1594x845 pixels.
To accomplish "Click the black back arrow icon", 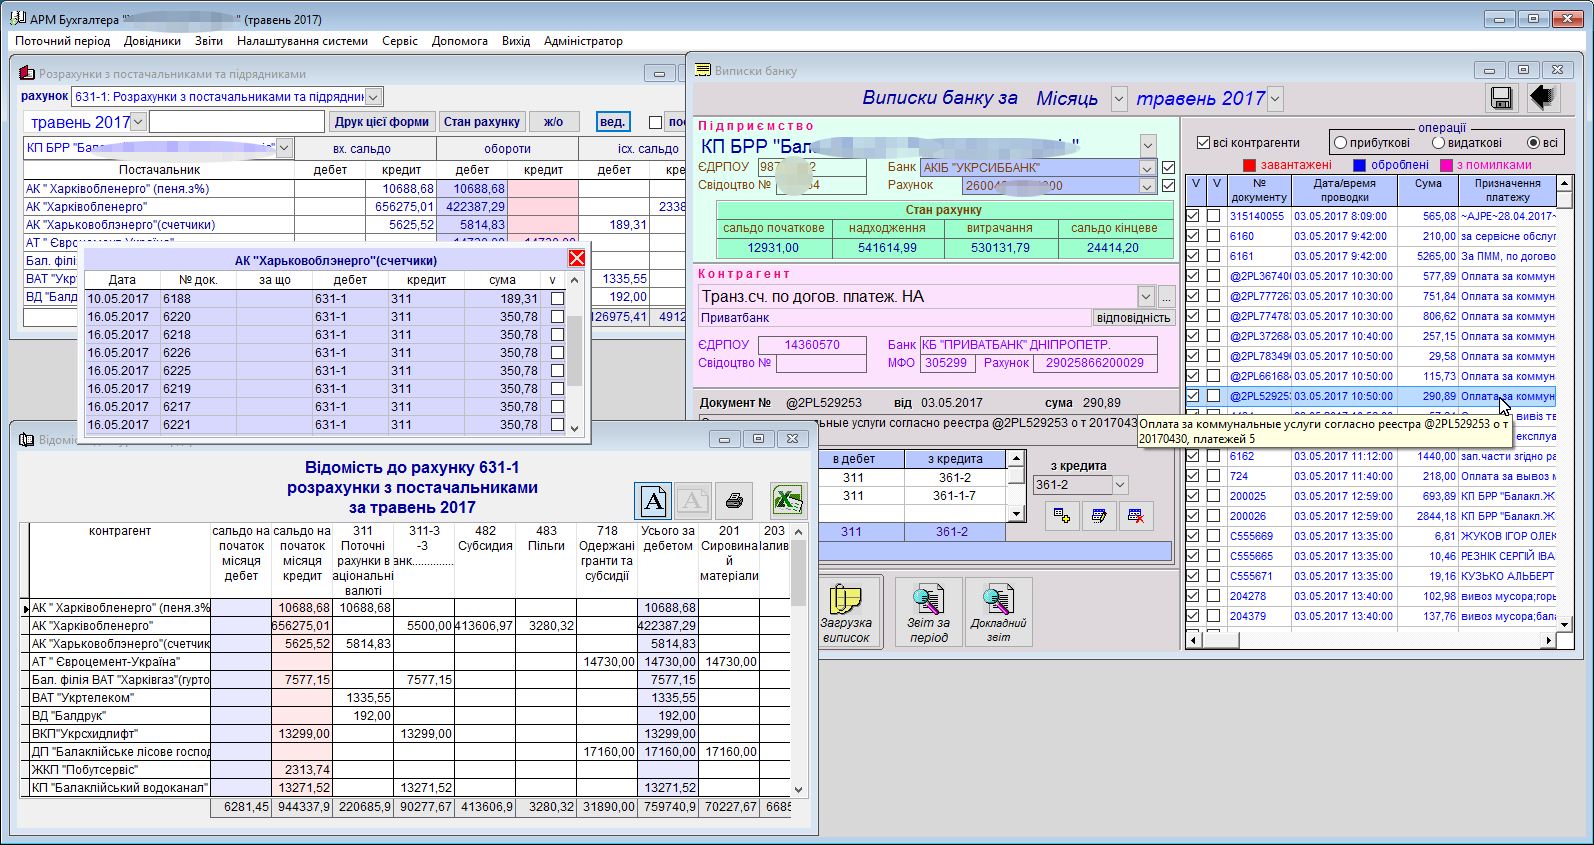I will point(1543,97).
